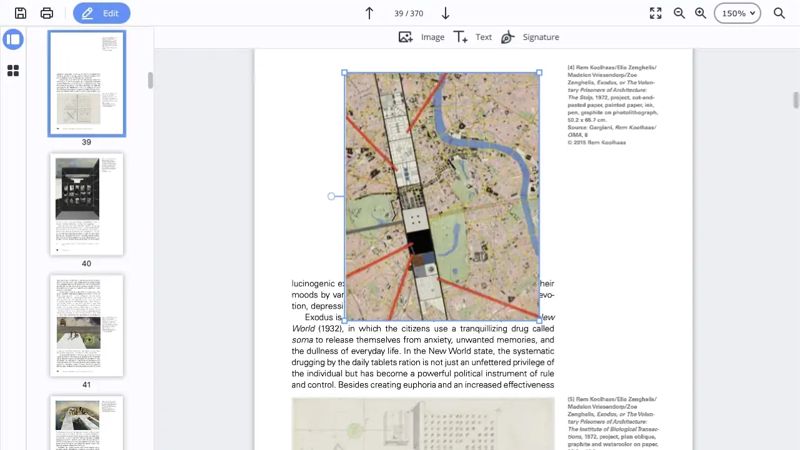Open the 150% zoom dropdown
Viewport: 800px width, 450px height.
coord(737,13)
